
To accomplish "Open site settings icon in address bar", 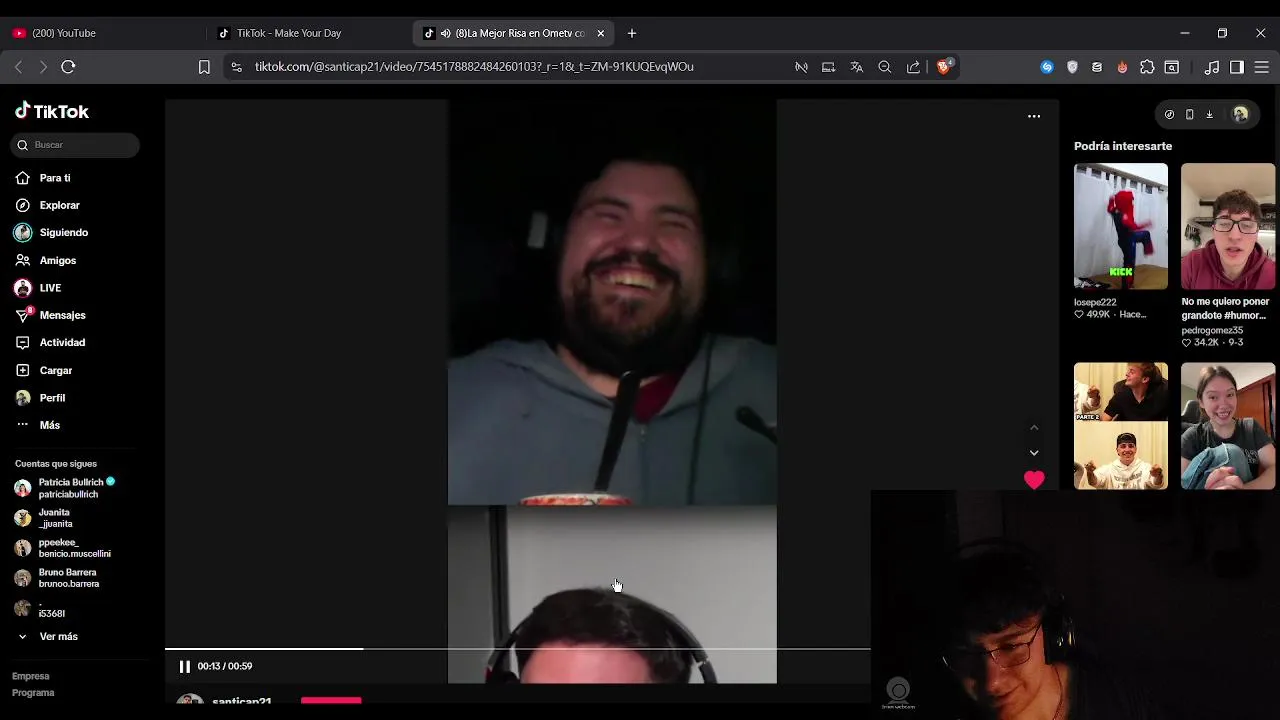I will (x=237, y=67).
